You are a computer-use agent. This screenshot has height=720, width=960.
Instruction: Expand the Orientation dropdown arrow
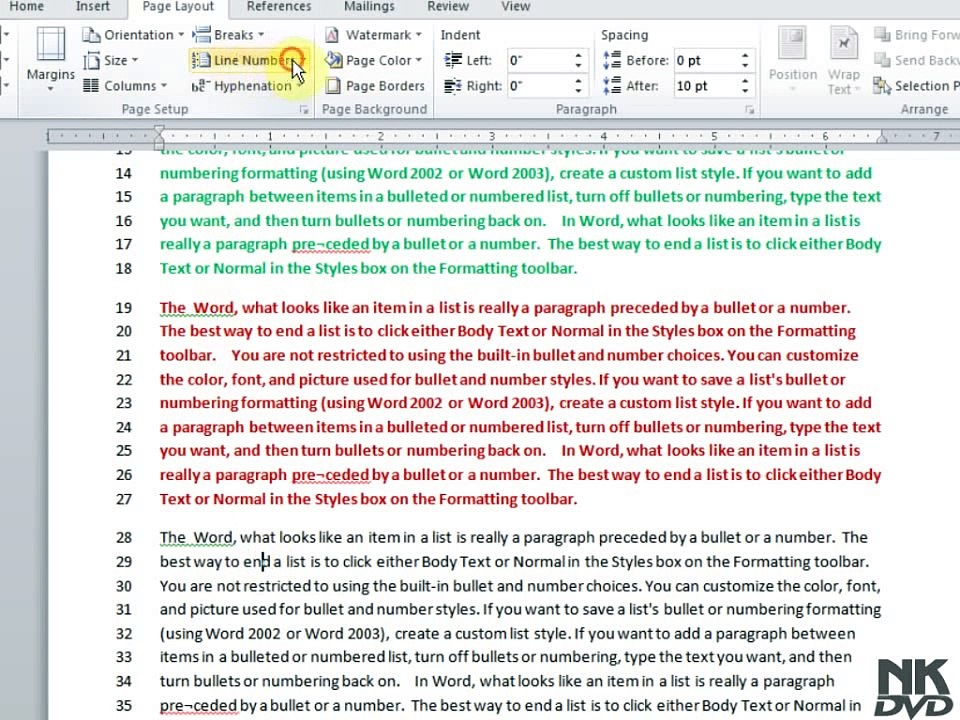pos(181,35)
